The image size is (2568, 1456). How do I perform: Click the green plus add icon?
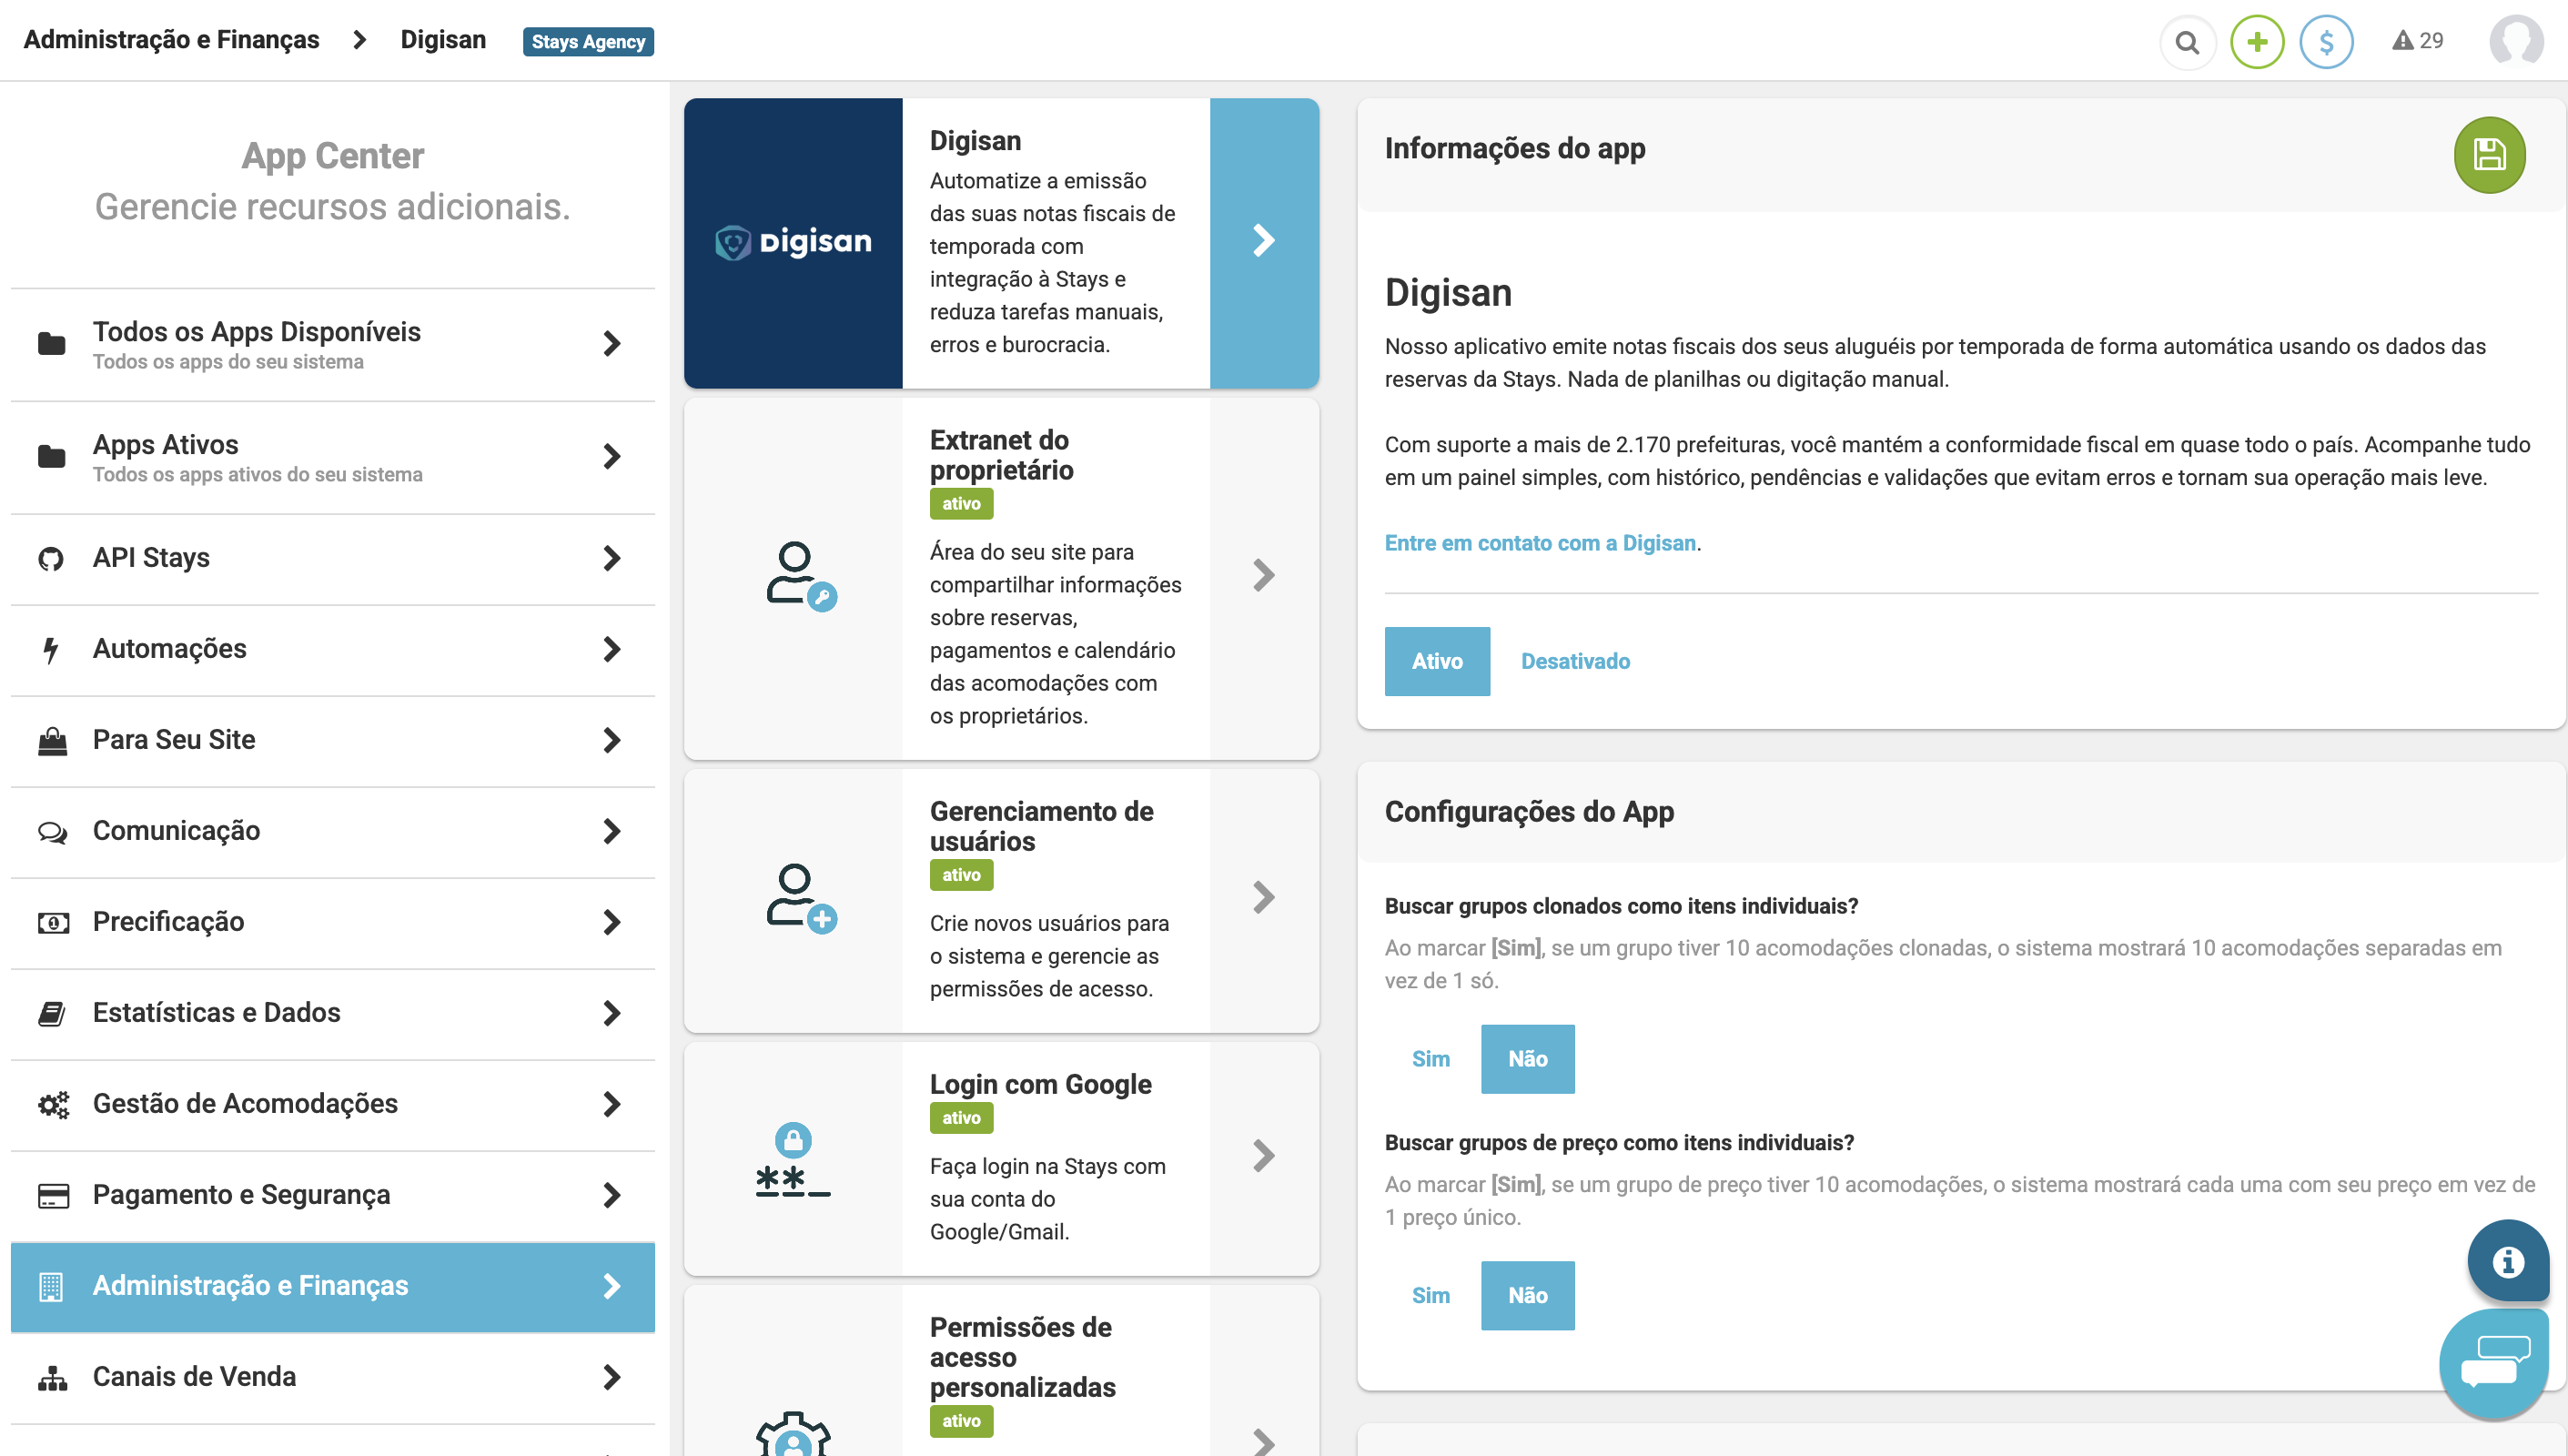[2257, 42]
